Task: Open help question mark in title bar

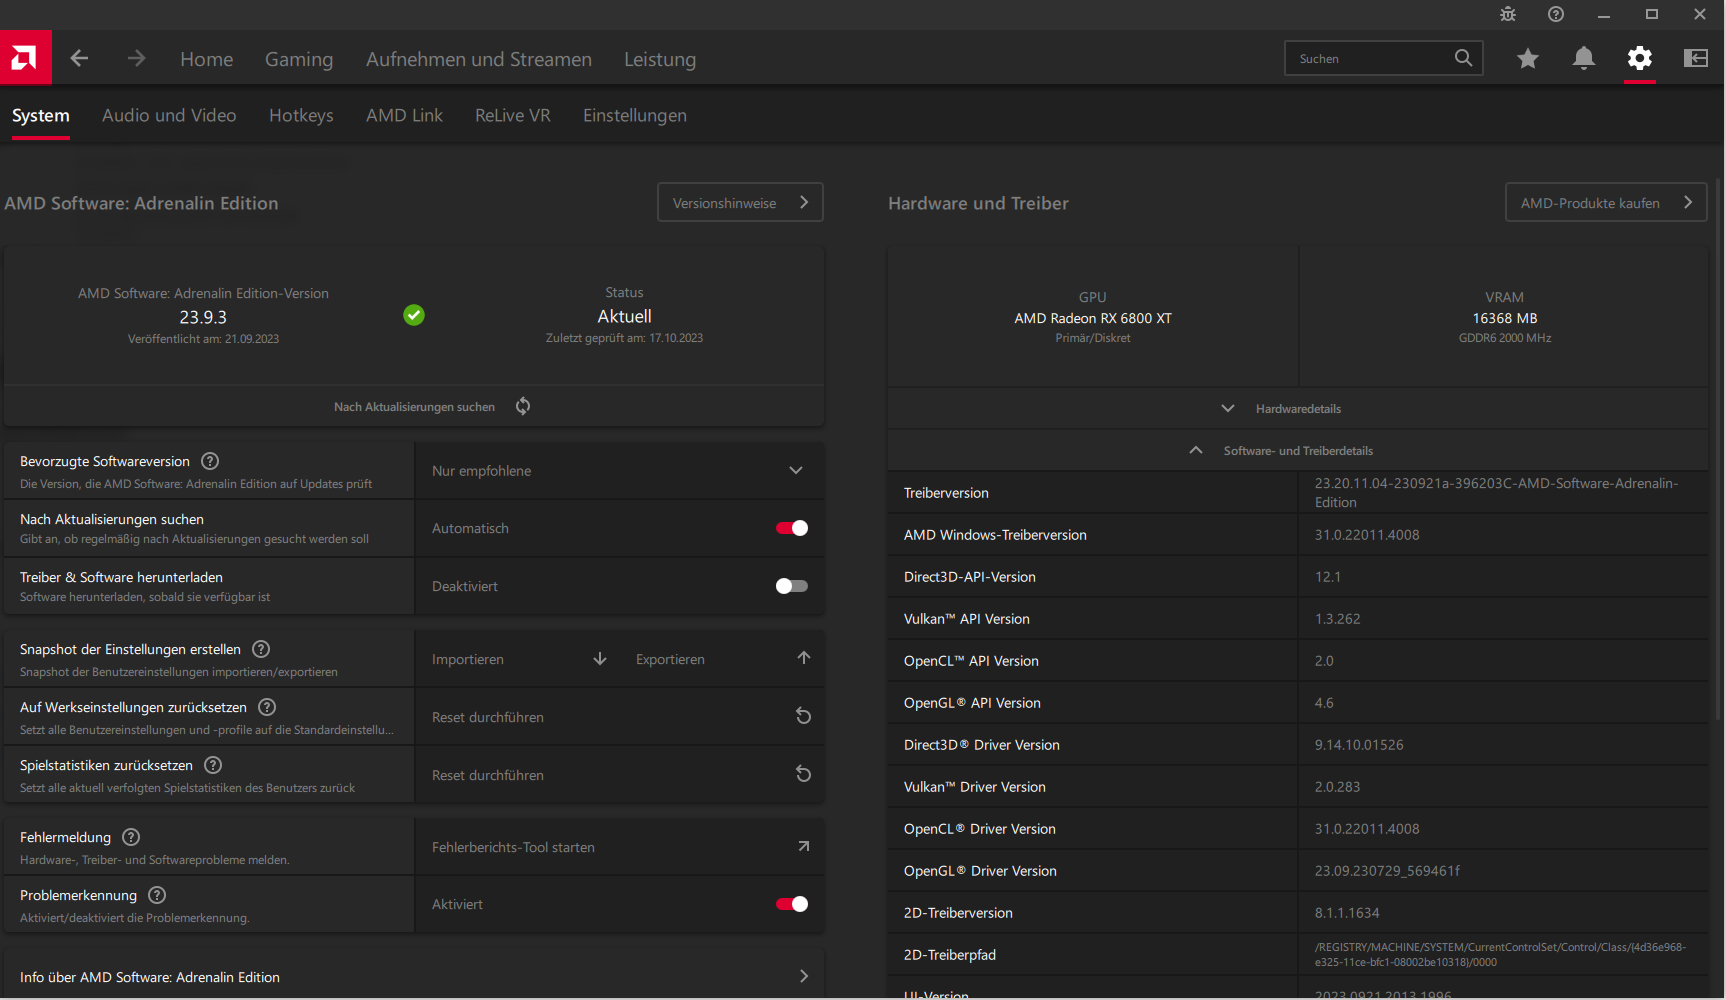Action: 1556,14
